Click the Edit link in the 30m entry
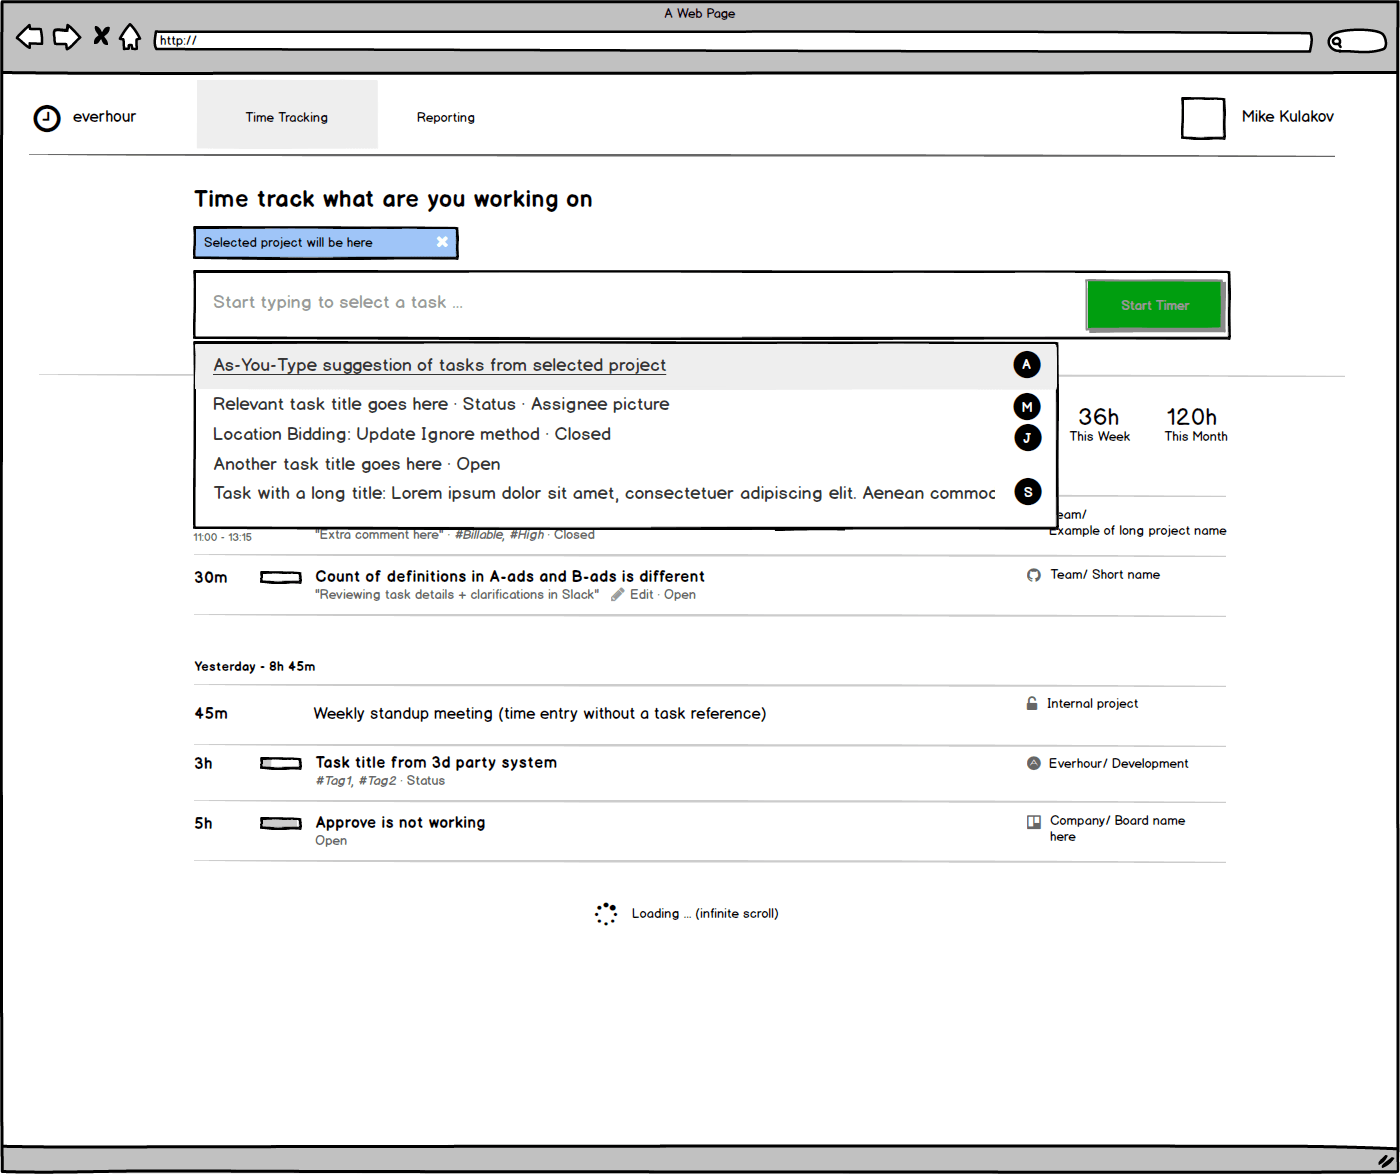Viewport: 1400px width, 1174px height. (641, 594)
